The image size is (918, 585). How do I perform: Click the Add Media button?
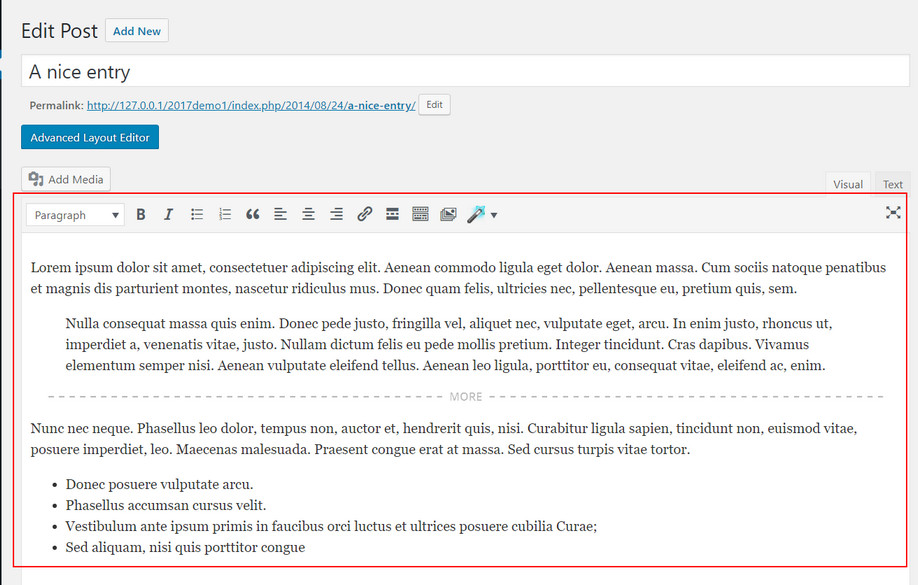[x=66, y=179]
